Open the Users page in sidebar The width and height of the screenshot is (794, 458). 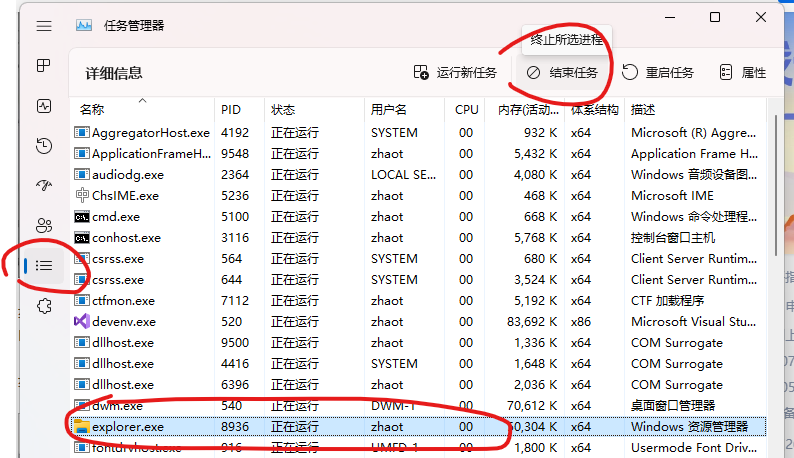point(44,225)
